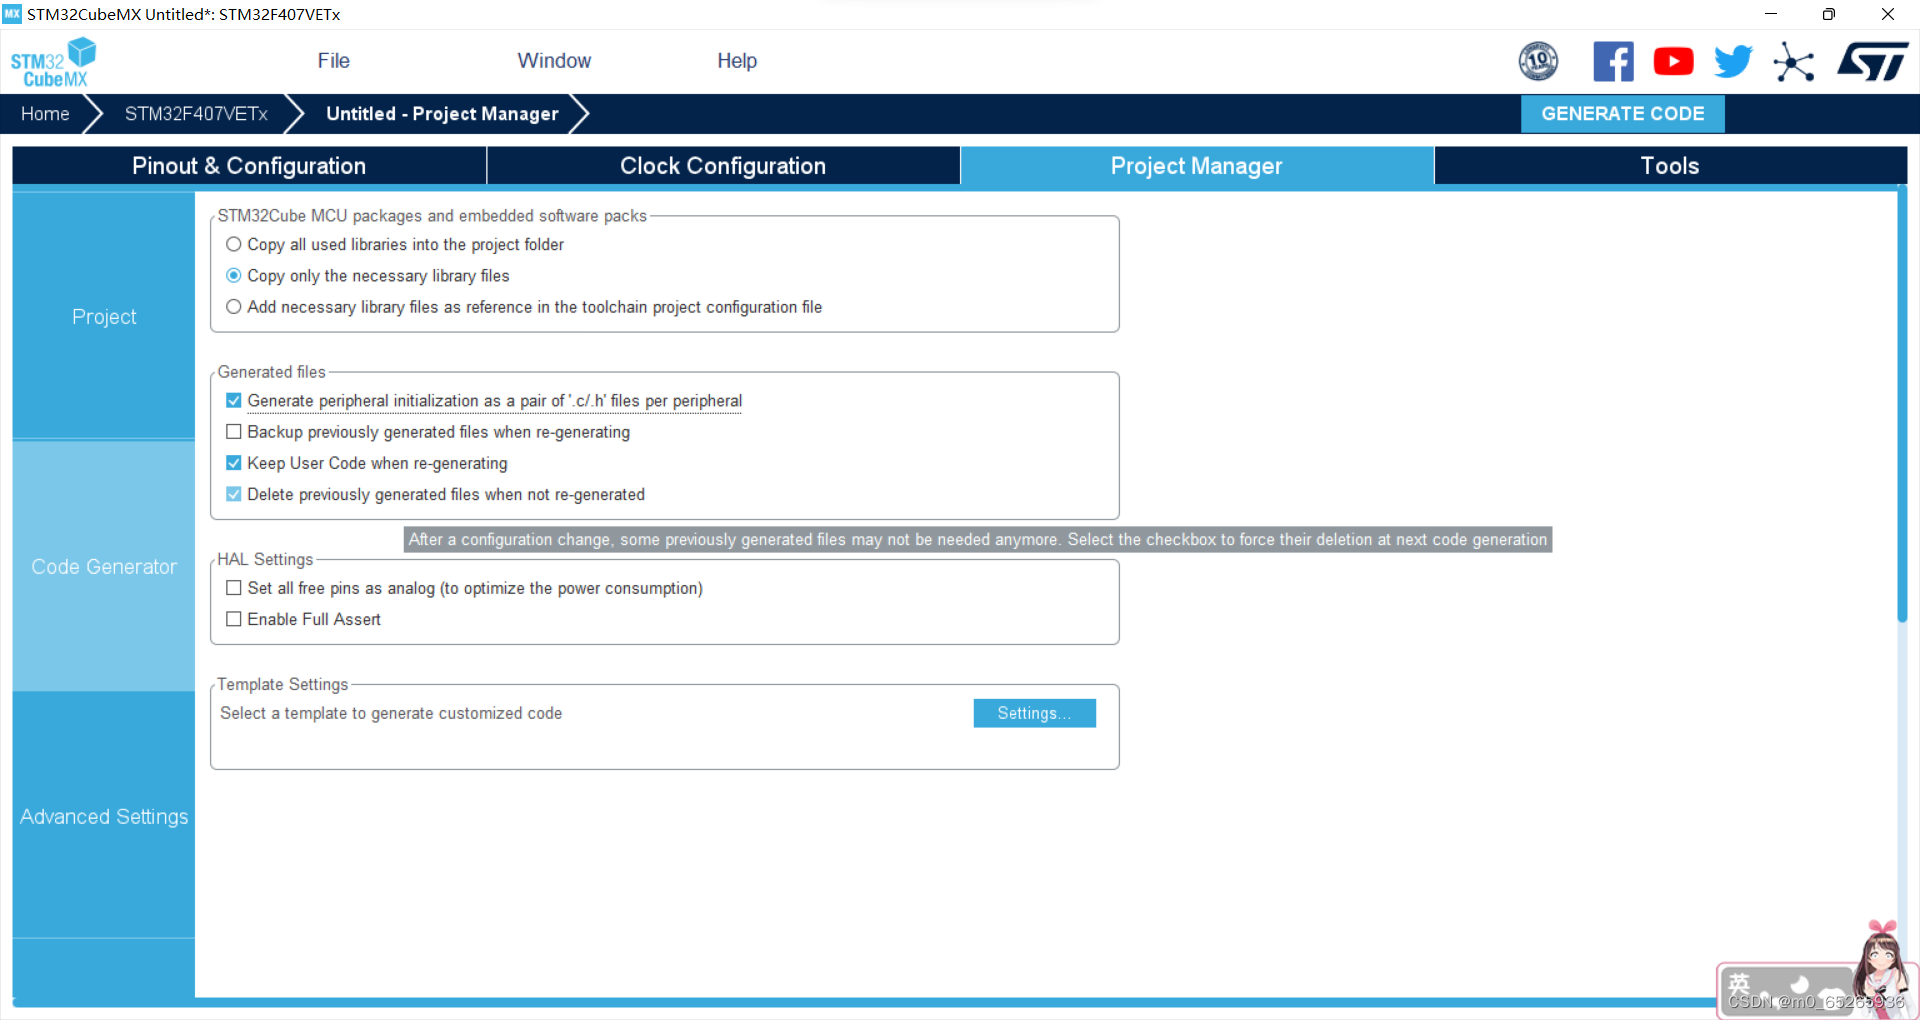Toggle Delete previously generated files checkbox
This screenshot has height=1020, width=1920.
click(234, 494)
